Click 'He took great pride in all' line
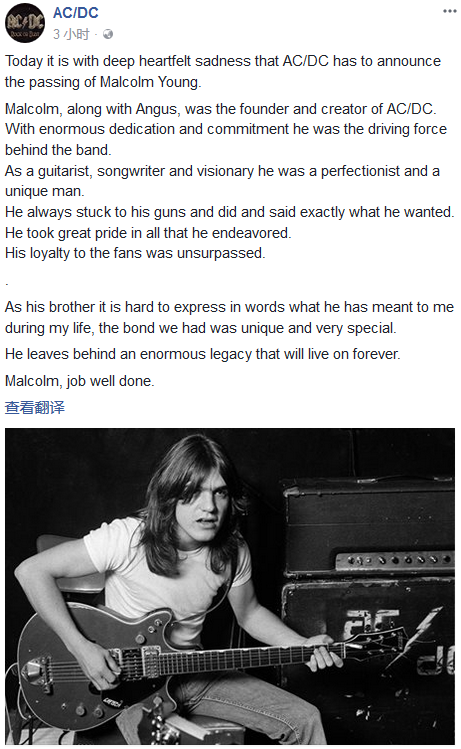Viewport: 461px width, 749px height. pos(148,233)
